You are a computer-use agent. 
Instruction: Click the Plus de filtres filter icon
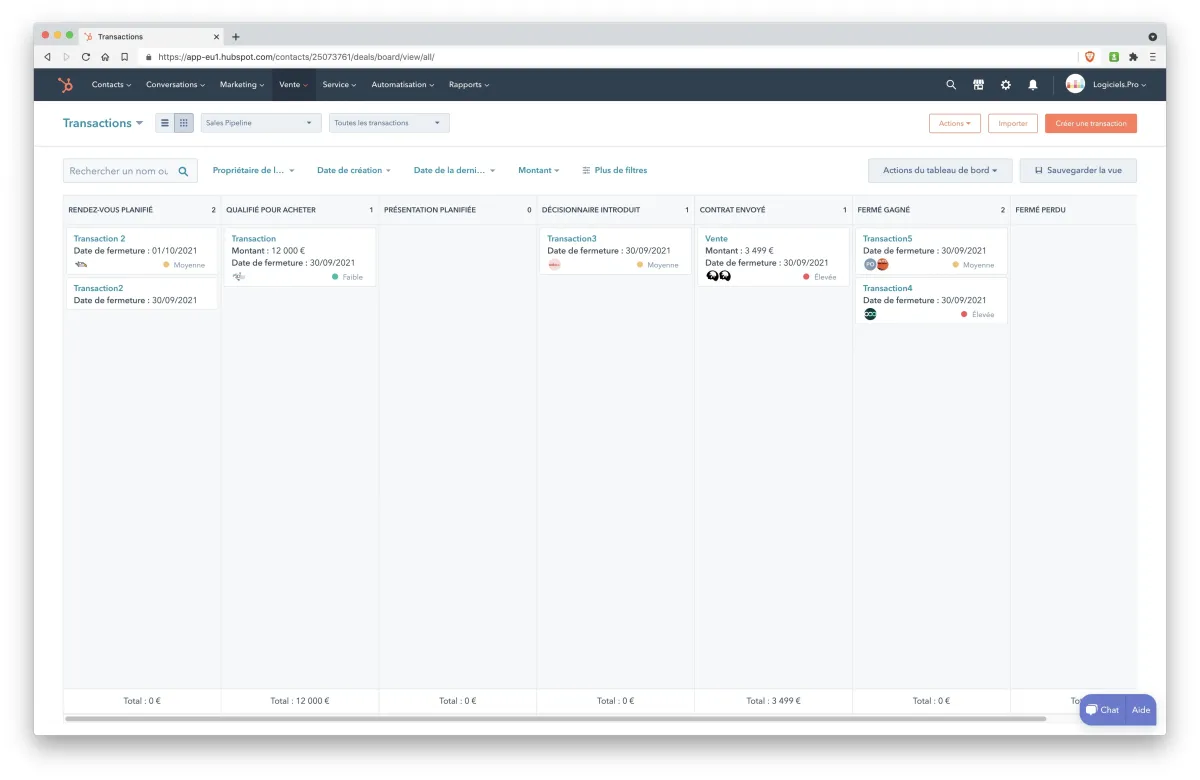586,171
